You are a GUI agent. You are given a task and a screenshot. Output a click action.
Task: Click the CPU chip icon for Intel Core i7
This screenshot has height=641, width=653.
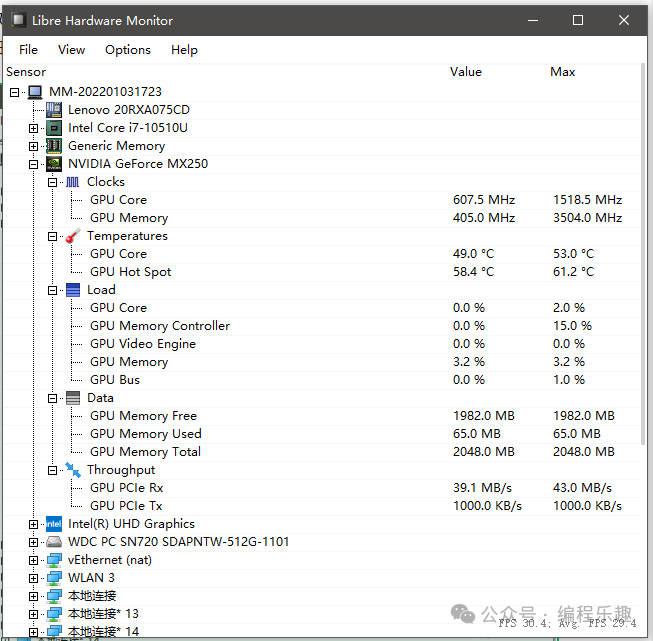tap(54, 128)
